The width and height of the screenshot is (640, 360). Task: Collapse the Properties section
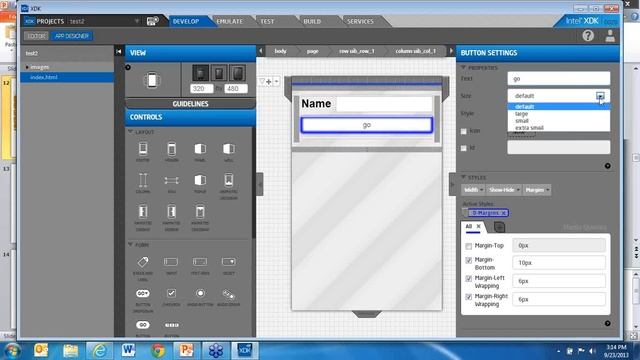tap(463, 67)
